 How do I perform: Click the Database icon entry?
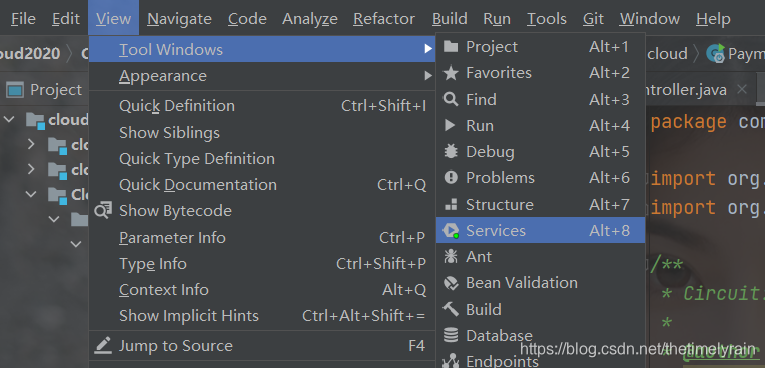click(x=451, y=335)
